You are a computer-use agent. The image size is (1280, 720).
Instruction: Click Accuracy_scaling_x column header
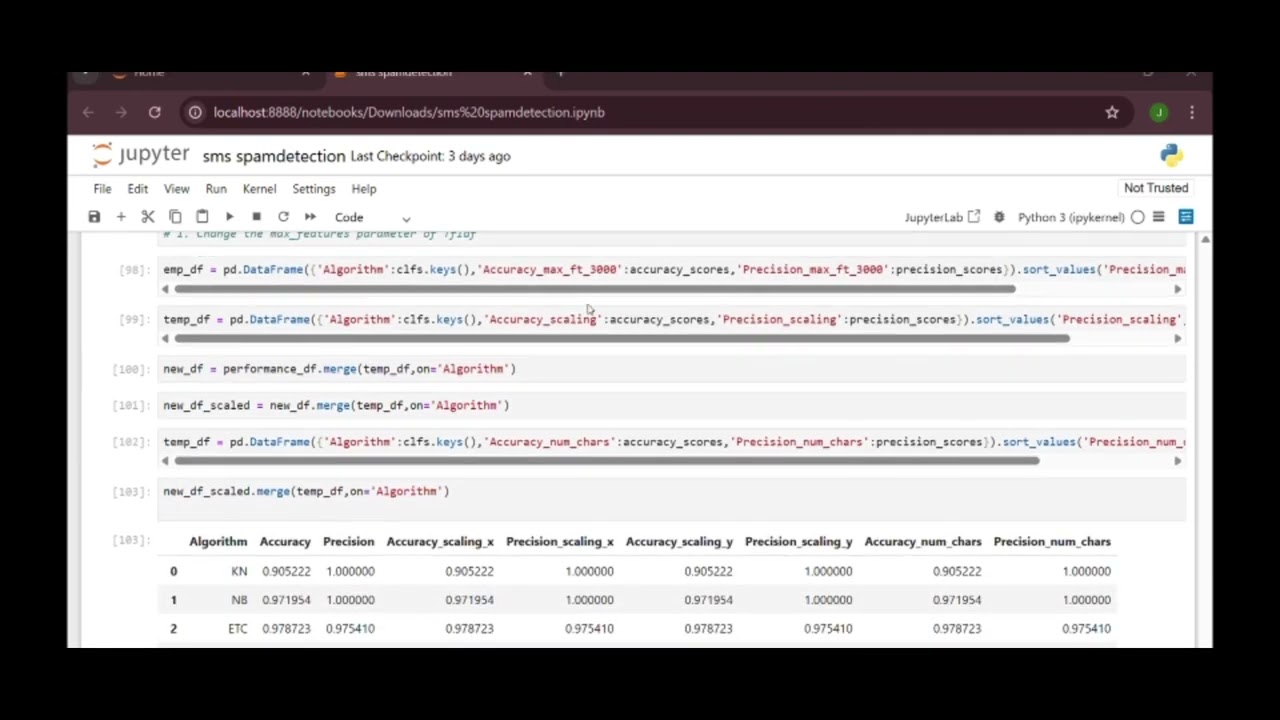point(440,542)
